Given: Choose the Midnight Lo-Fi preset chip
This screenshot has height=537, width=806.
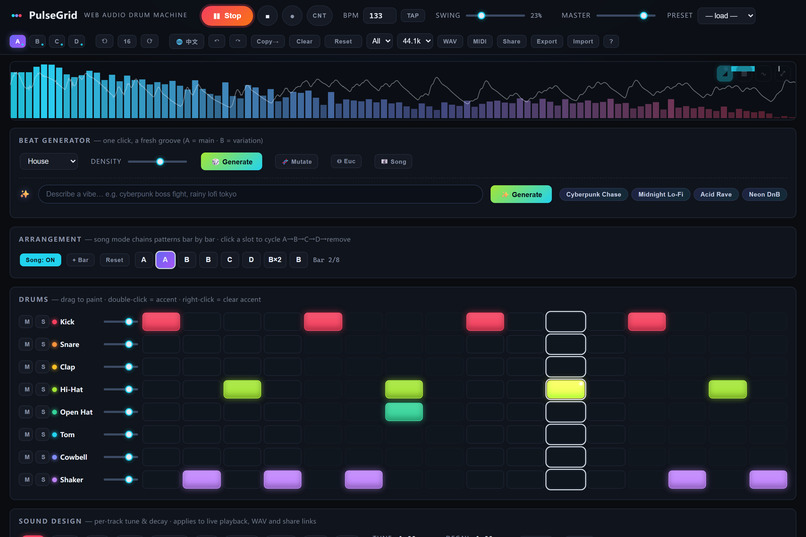Looking at the screenshot, I should coord(661,194).
